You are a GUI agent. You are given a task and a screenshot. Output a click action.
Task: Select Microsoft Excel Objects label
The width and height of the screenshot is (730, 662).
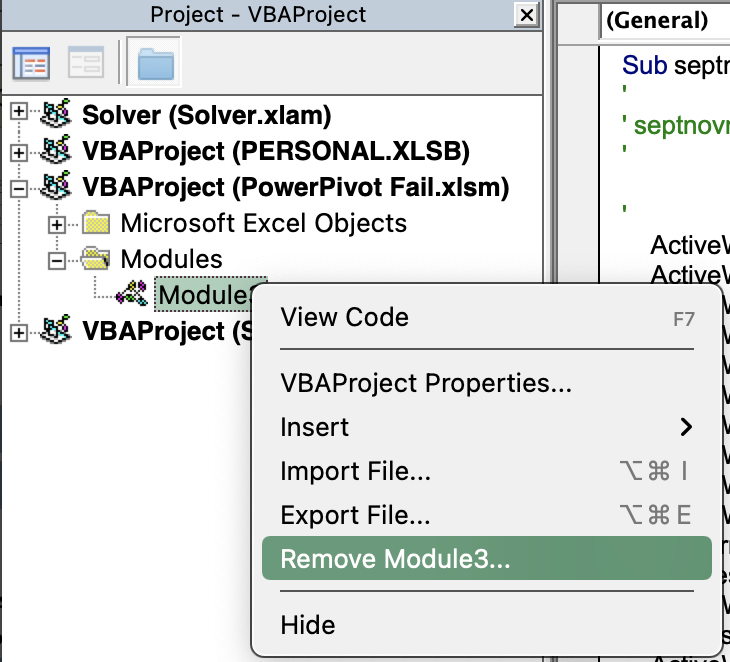click(264, 223)
